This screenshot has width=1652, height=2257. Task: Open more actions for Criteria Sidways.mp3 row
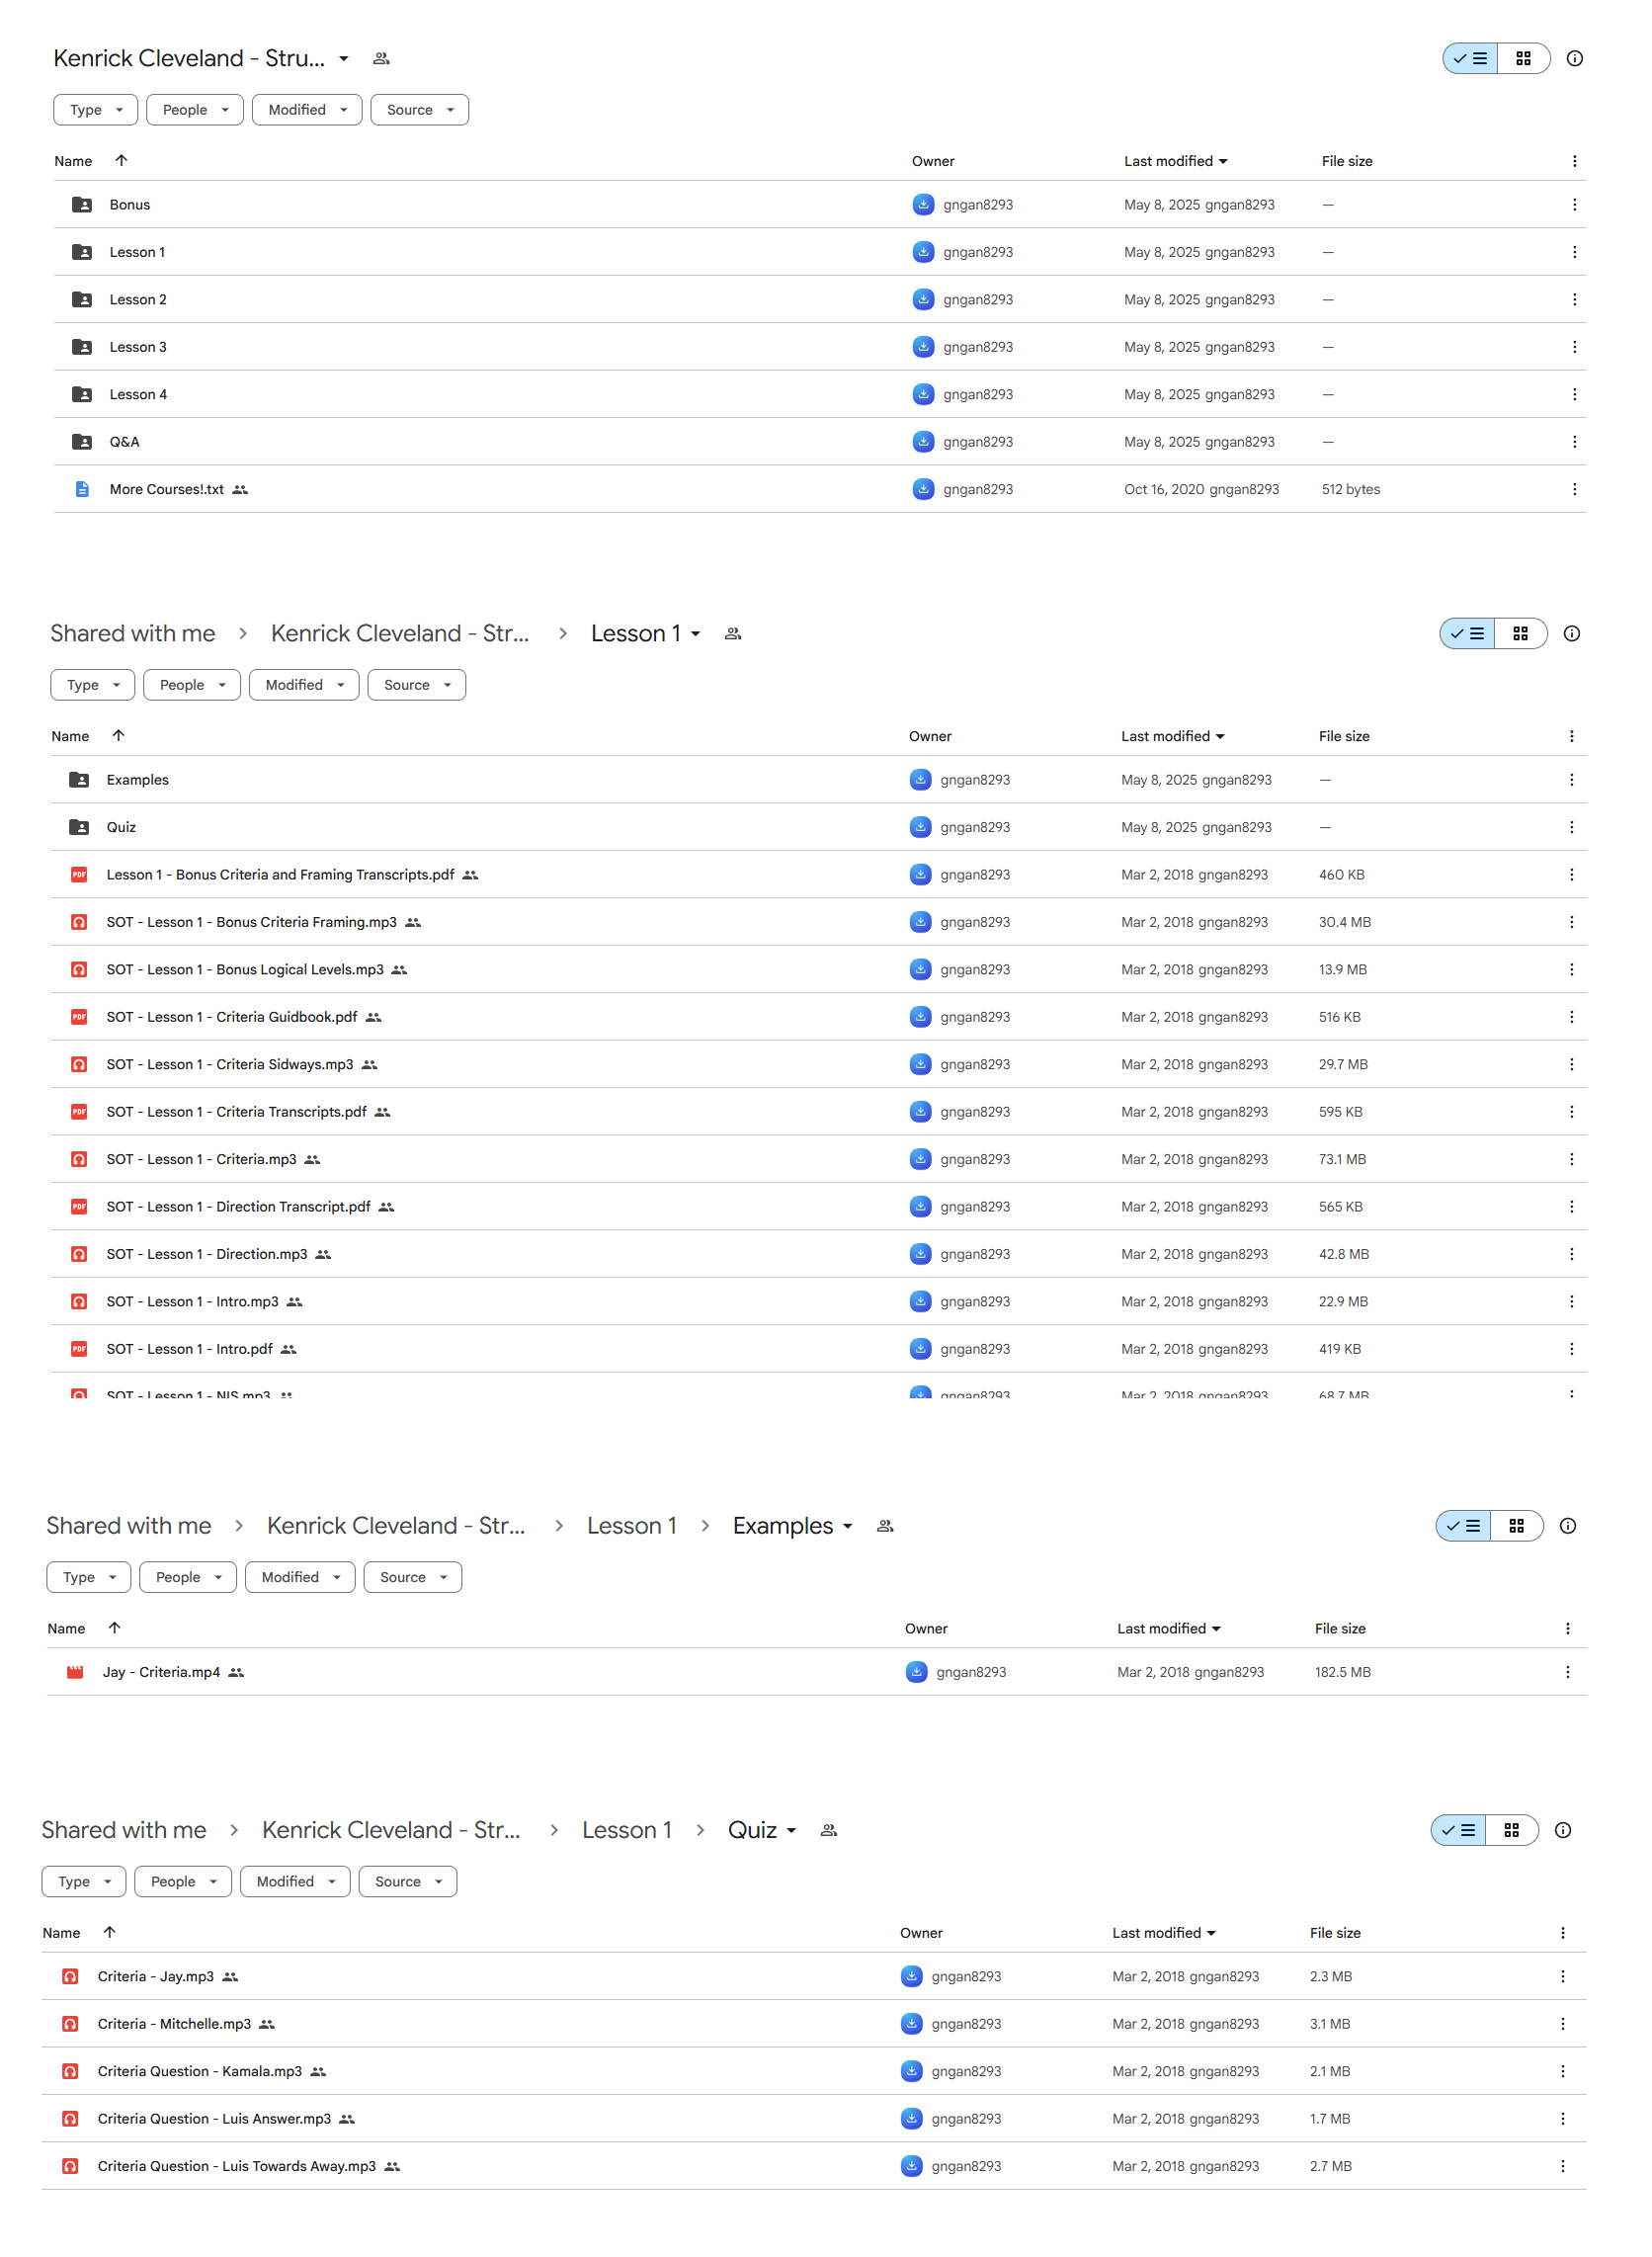(1571, 1064)
